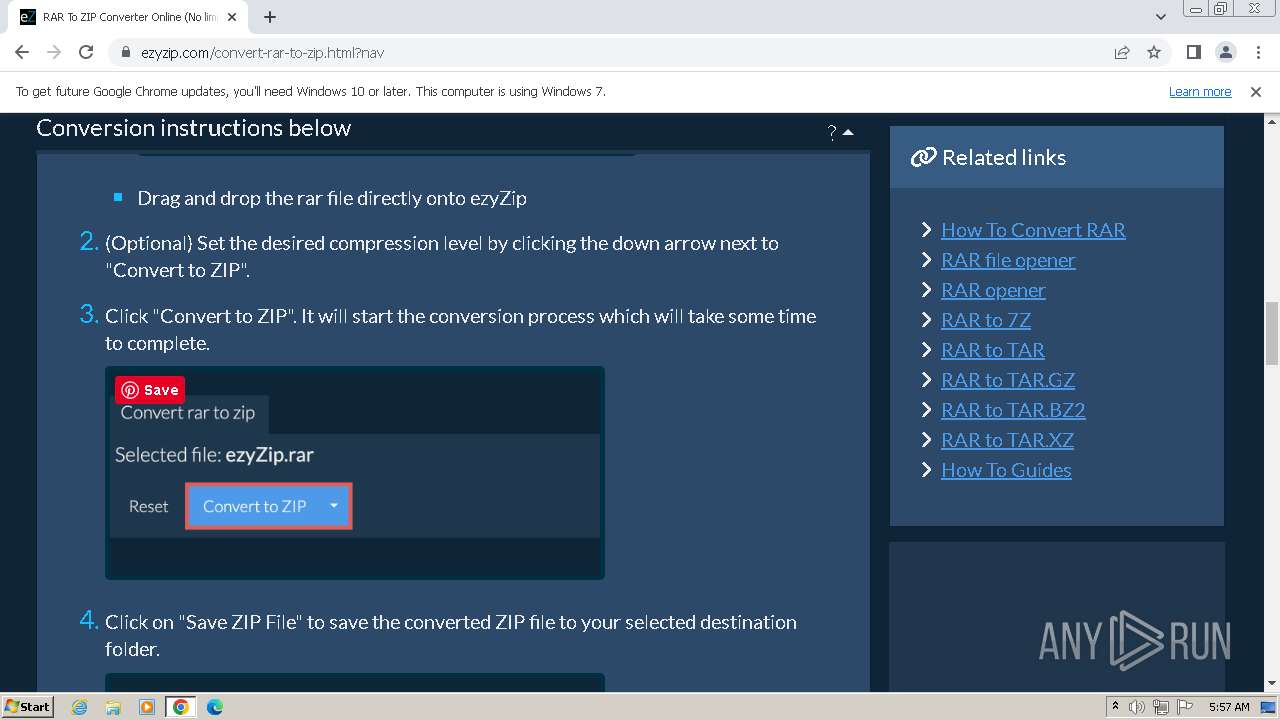Click the address bar URL
The image size is (1280, 720).
pos(262,53)
